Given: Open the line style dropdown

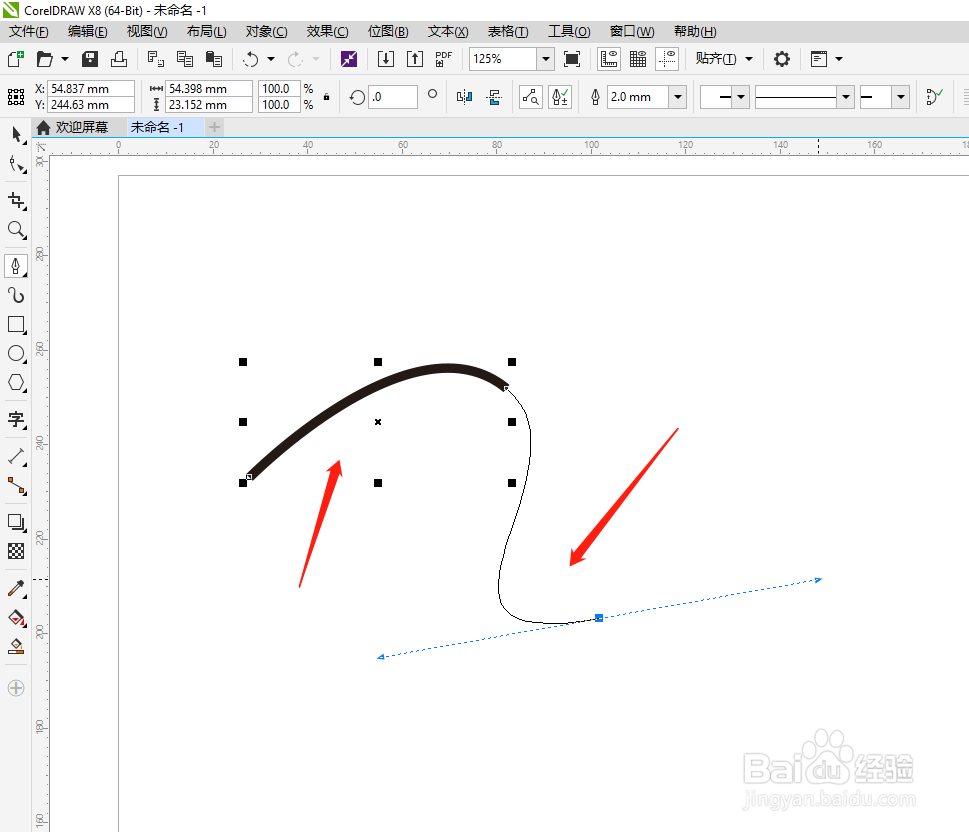Looking at the screenshot, I should 845,96.
